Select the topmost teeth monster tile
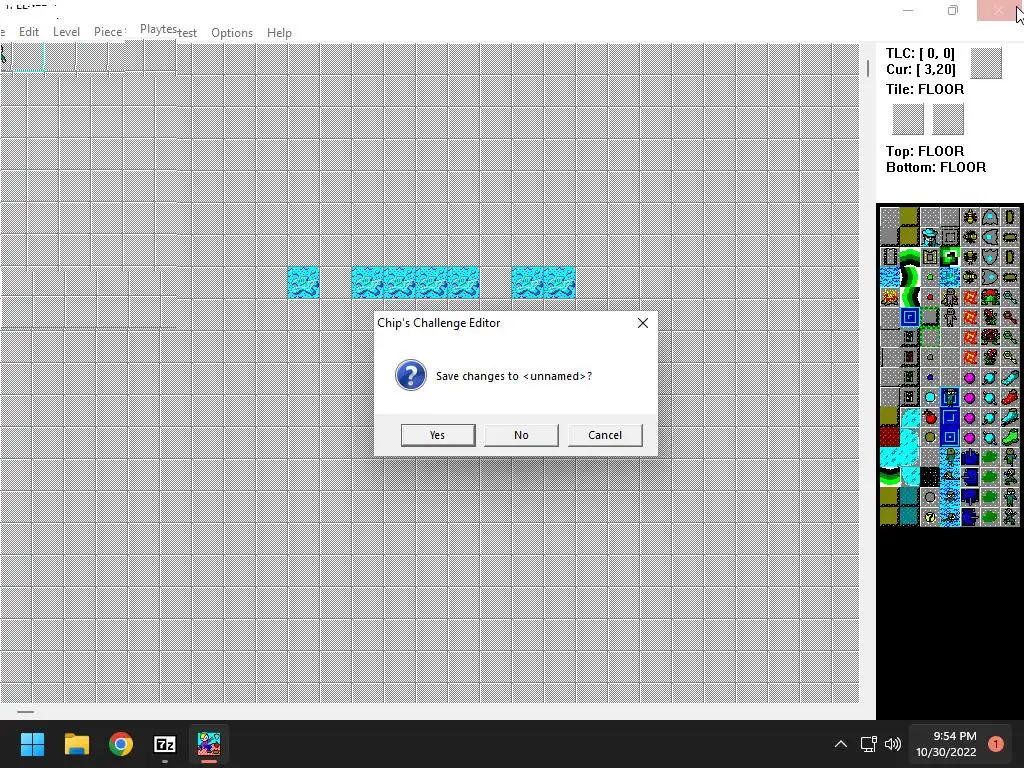 tap(990, 297)
